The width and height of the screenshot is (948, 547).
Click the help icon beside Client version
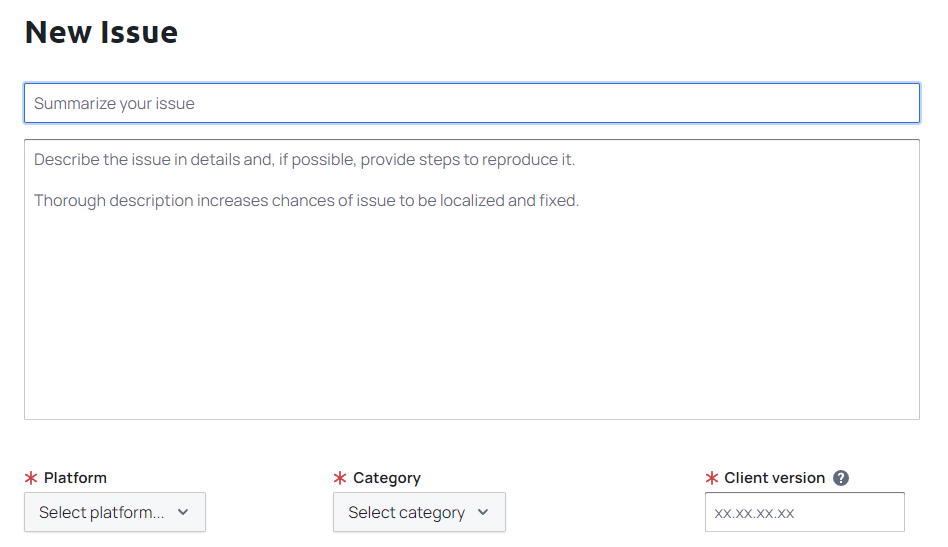coord(841,478)
